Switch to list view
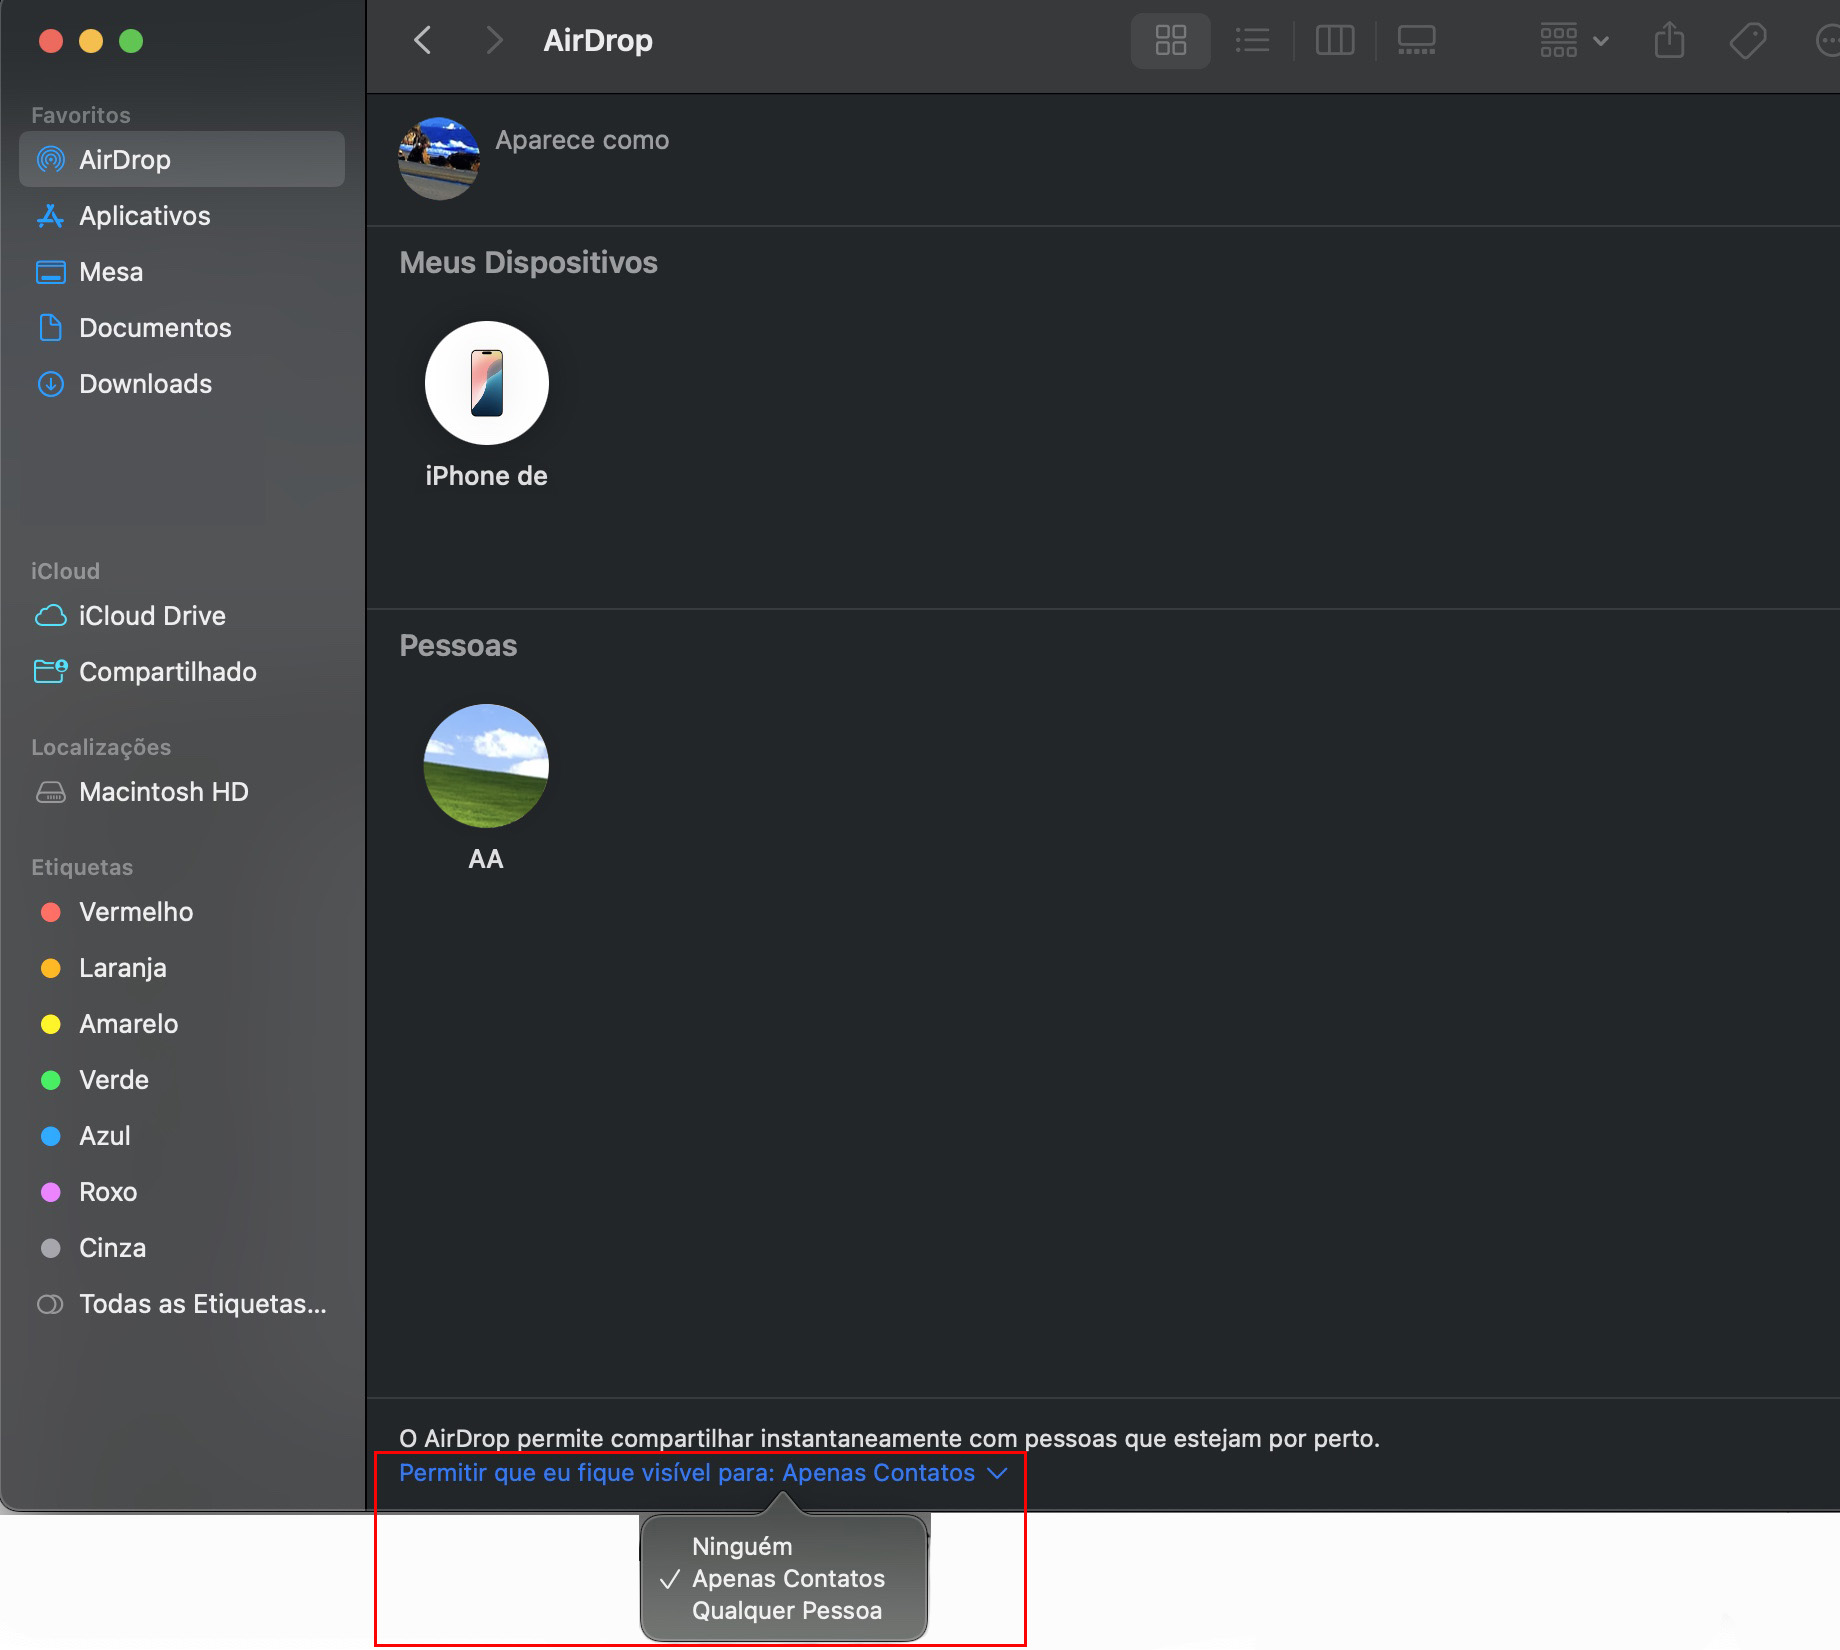The image size is (1840, 1650). click(x=1252, y=41)
